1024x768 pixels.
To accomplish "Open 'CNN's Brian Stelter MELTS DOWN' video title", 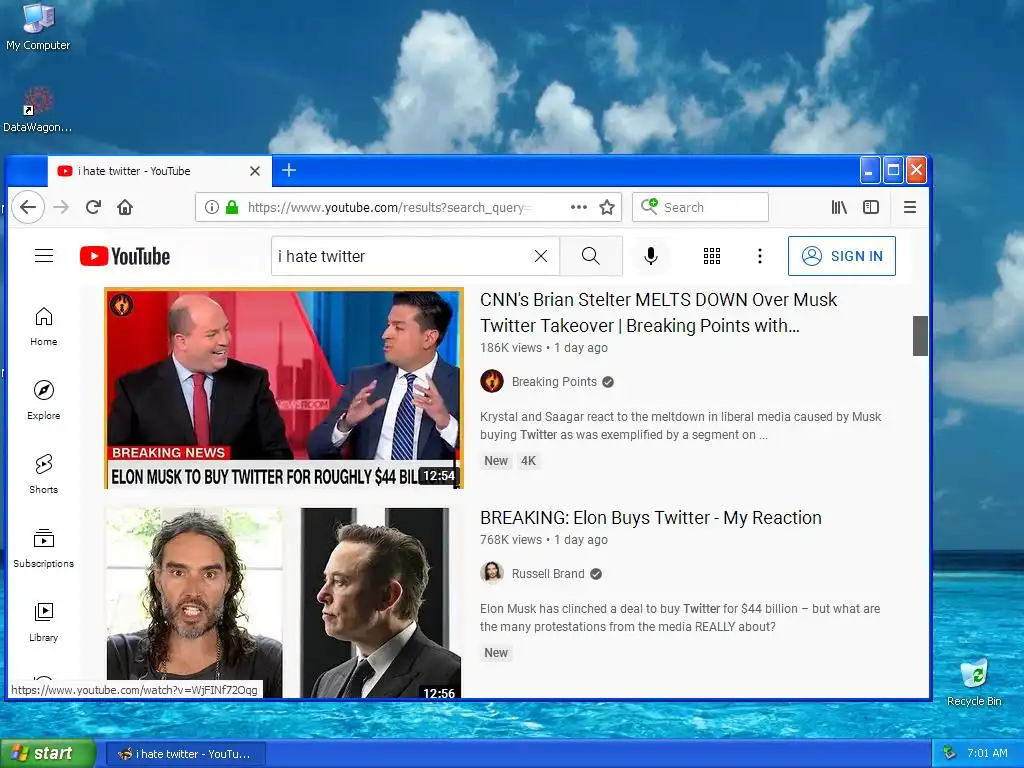I will 658,312.
